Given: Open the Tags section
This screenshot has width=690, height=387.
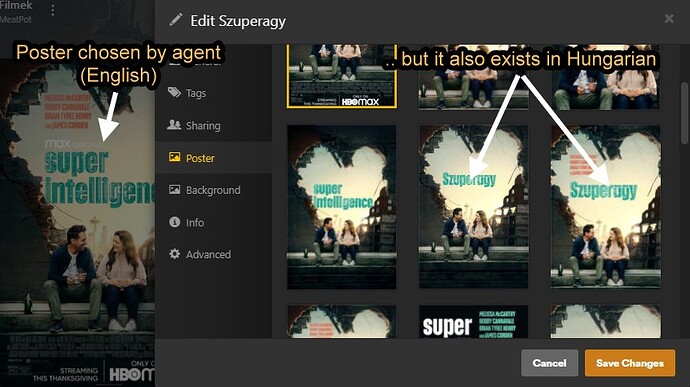Looking at the screenshot, I should (x=213, y=93).
